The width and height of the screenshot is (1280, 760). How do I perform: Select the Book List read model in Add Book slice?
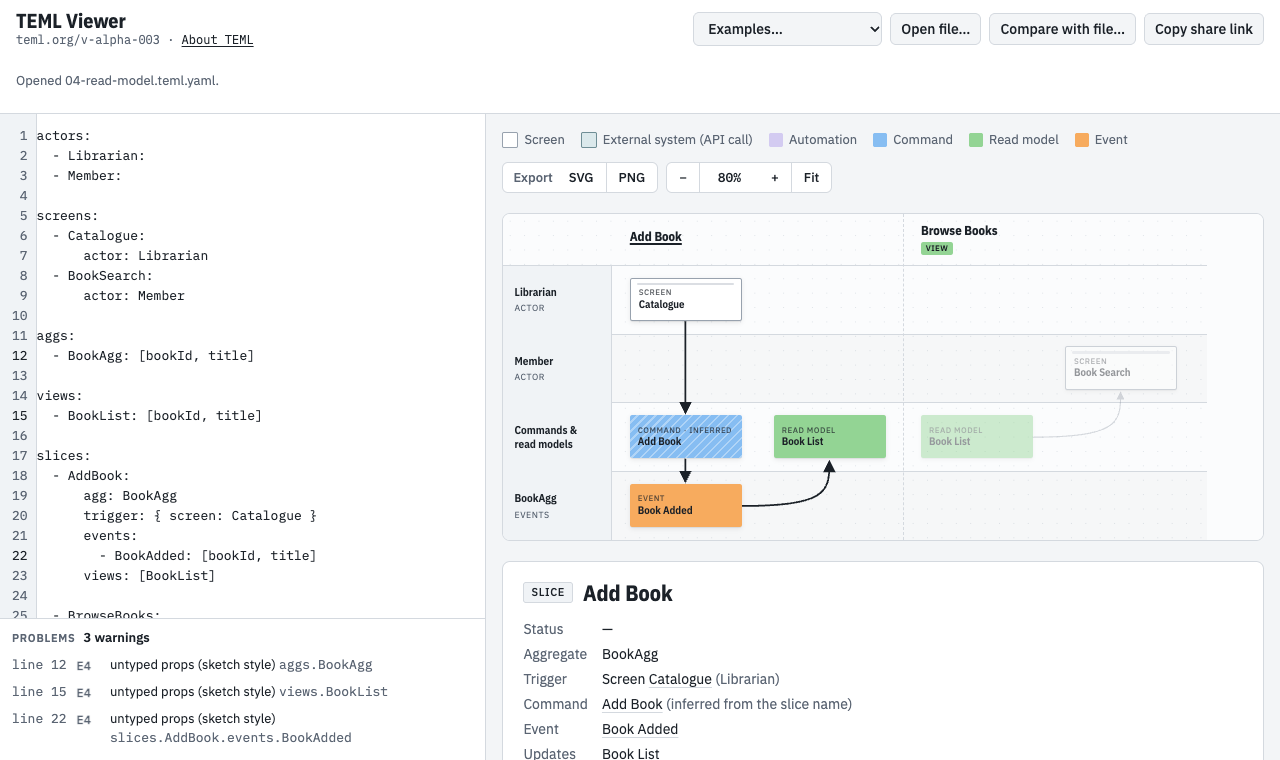pyautogui.click(x=830, y=436)
